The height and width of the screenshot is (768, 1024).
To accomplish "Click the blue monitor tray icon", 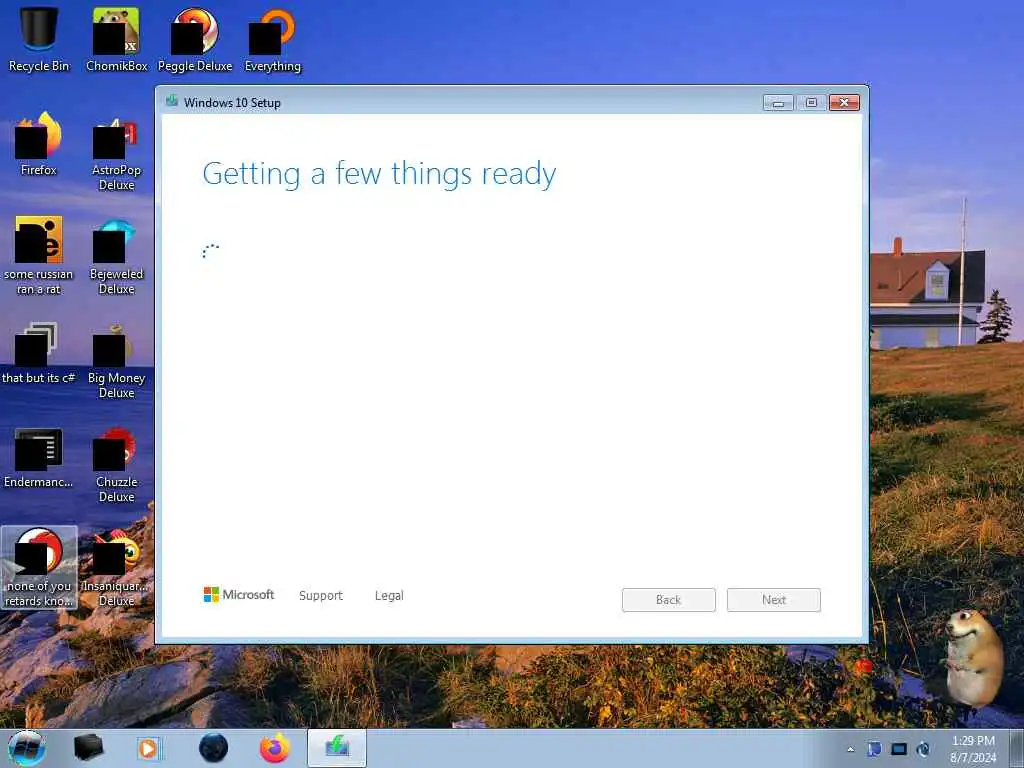I will (x=899, y=749).
